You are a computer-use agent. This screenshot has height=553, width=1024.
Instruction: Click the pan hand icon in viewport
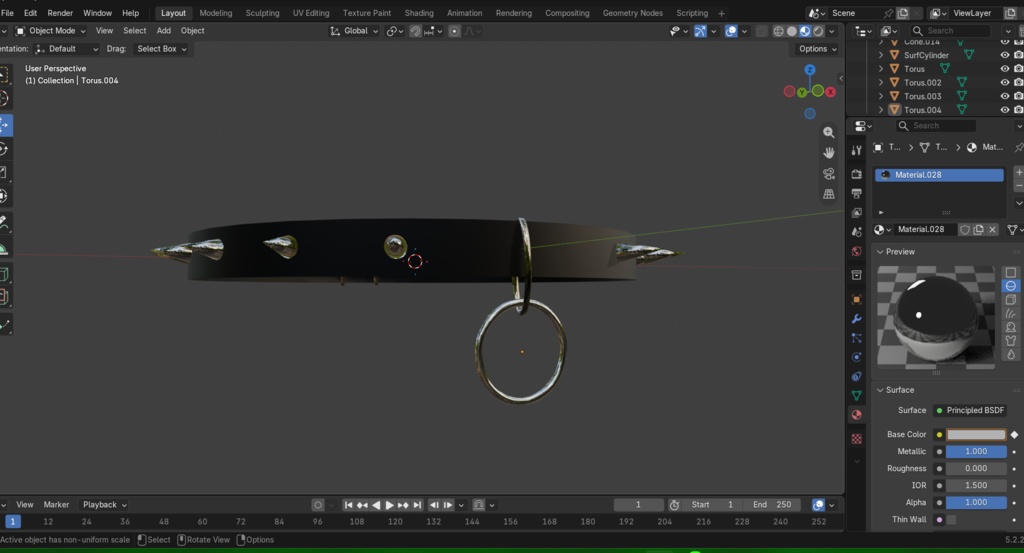829,153
